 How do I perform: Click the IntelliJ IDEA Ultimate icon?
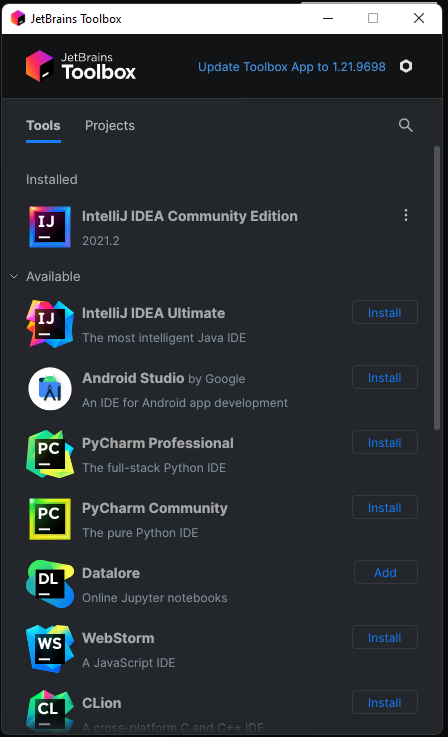[50, 324]
